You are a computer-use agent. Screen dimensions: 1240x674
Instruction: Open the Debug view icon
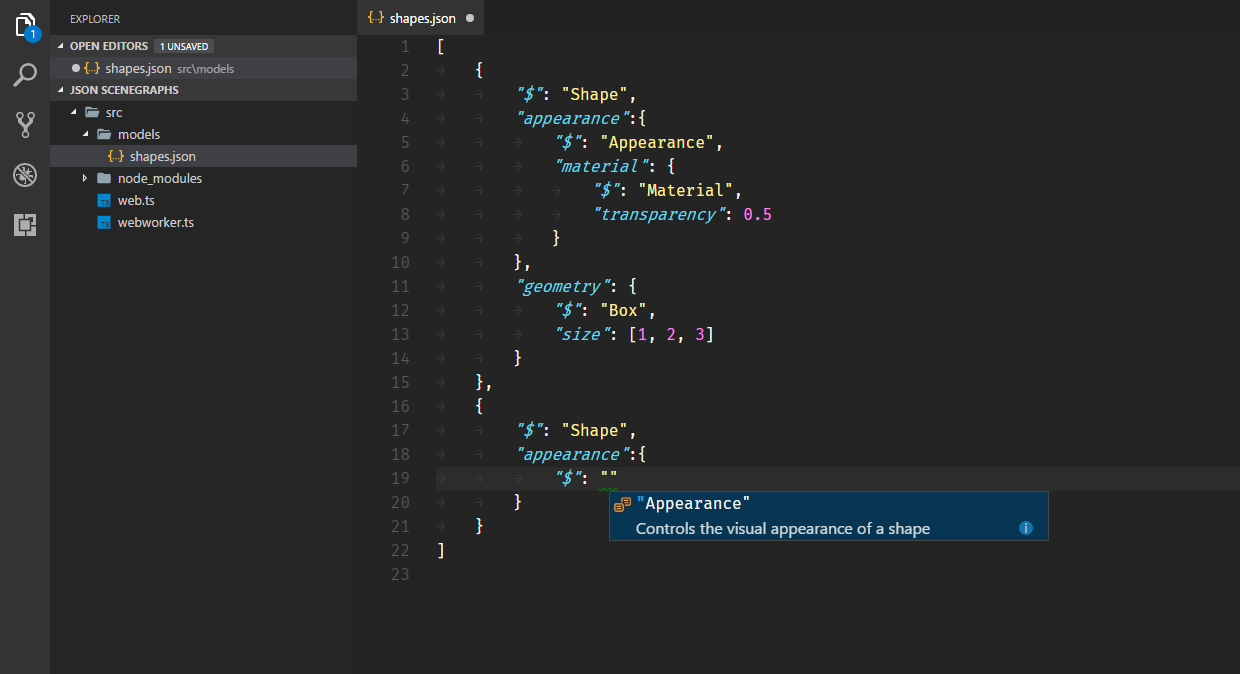coord(25,175)
